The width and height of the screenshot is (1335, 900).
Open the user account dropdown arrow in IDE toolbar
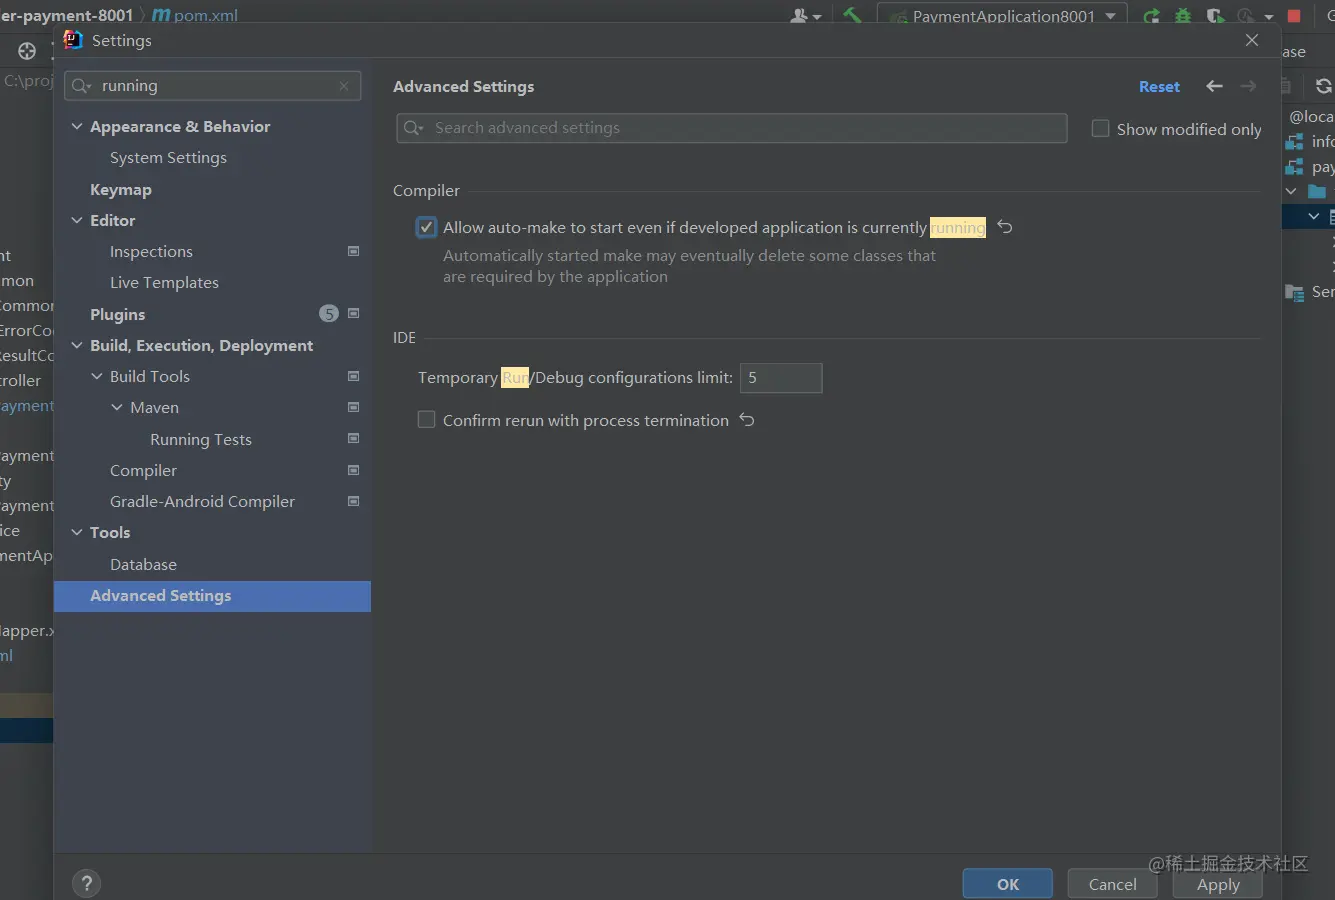(817, 17)
